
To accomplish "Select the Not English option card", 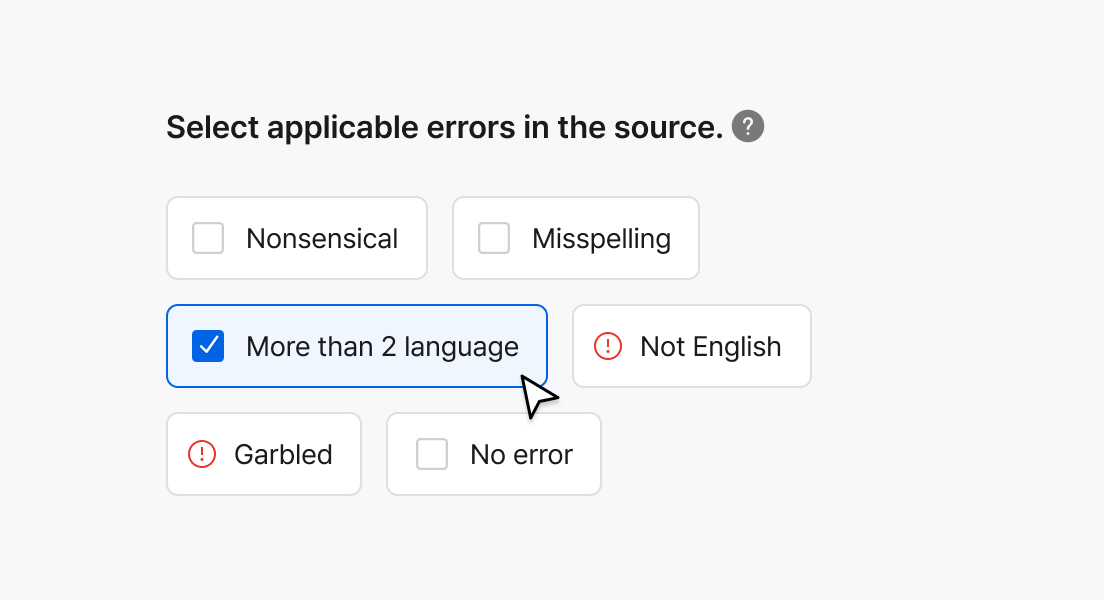I will tap(692, 346).
